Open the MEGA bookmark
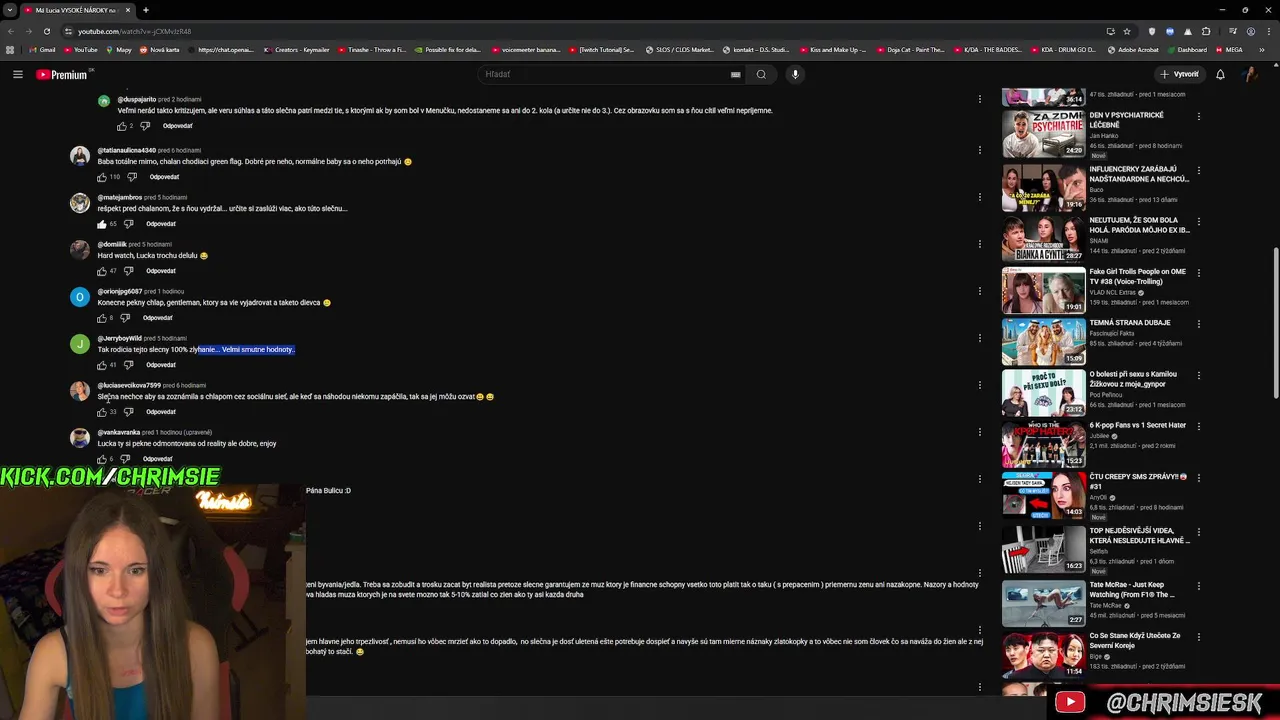 tap(1229, 50)
